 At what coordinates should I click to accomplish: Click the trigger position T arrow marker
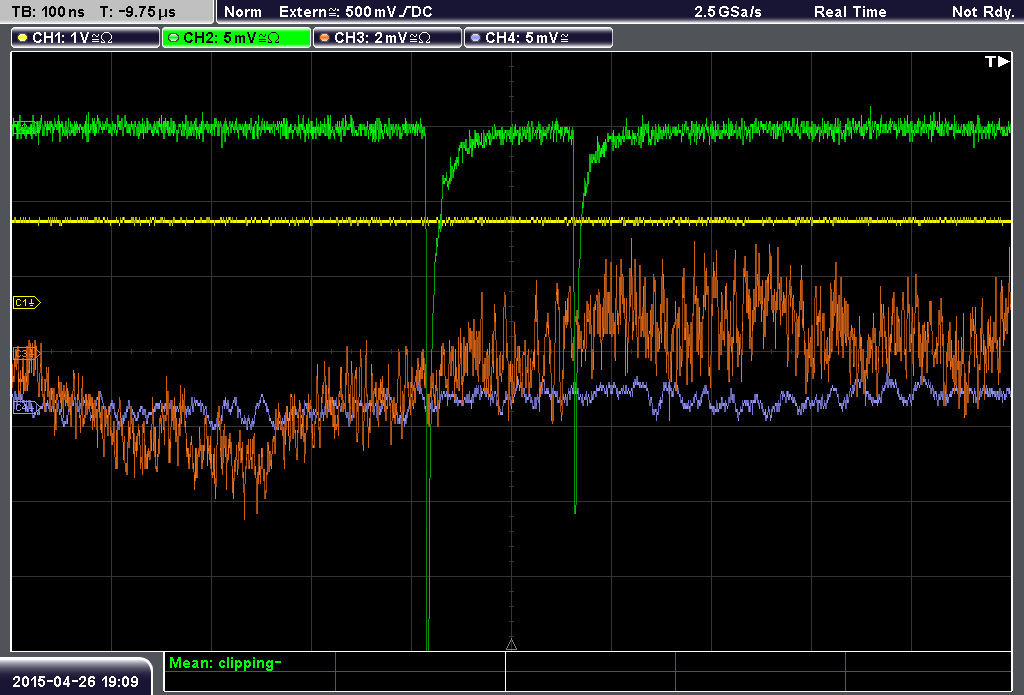click(x=997, y=61)
